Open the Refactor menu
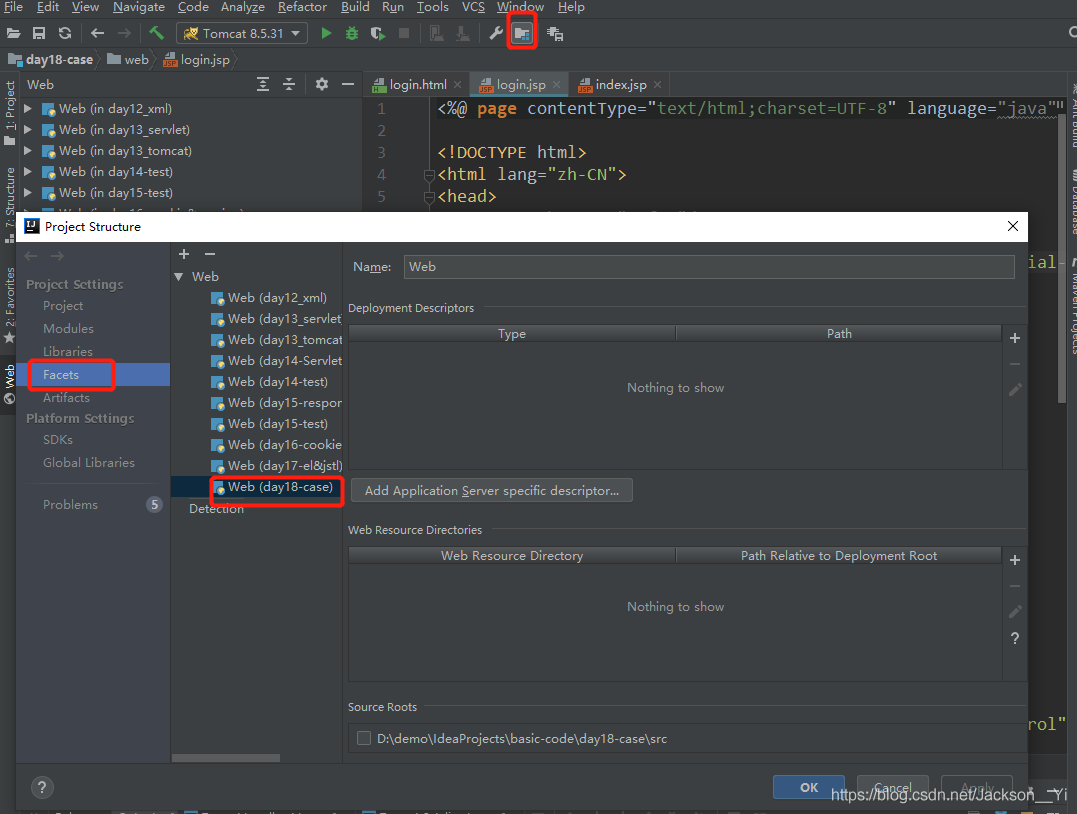 [302, 7]
